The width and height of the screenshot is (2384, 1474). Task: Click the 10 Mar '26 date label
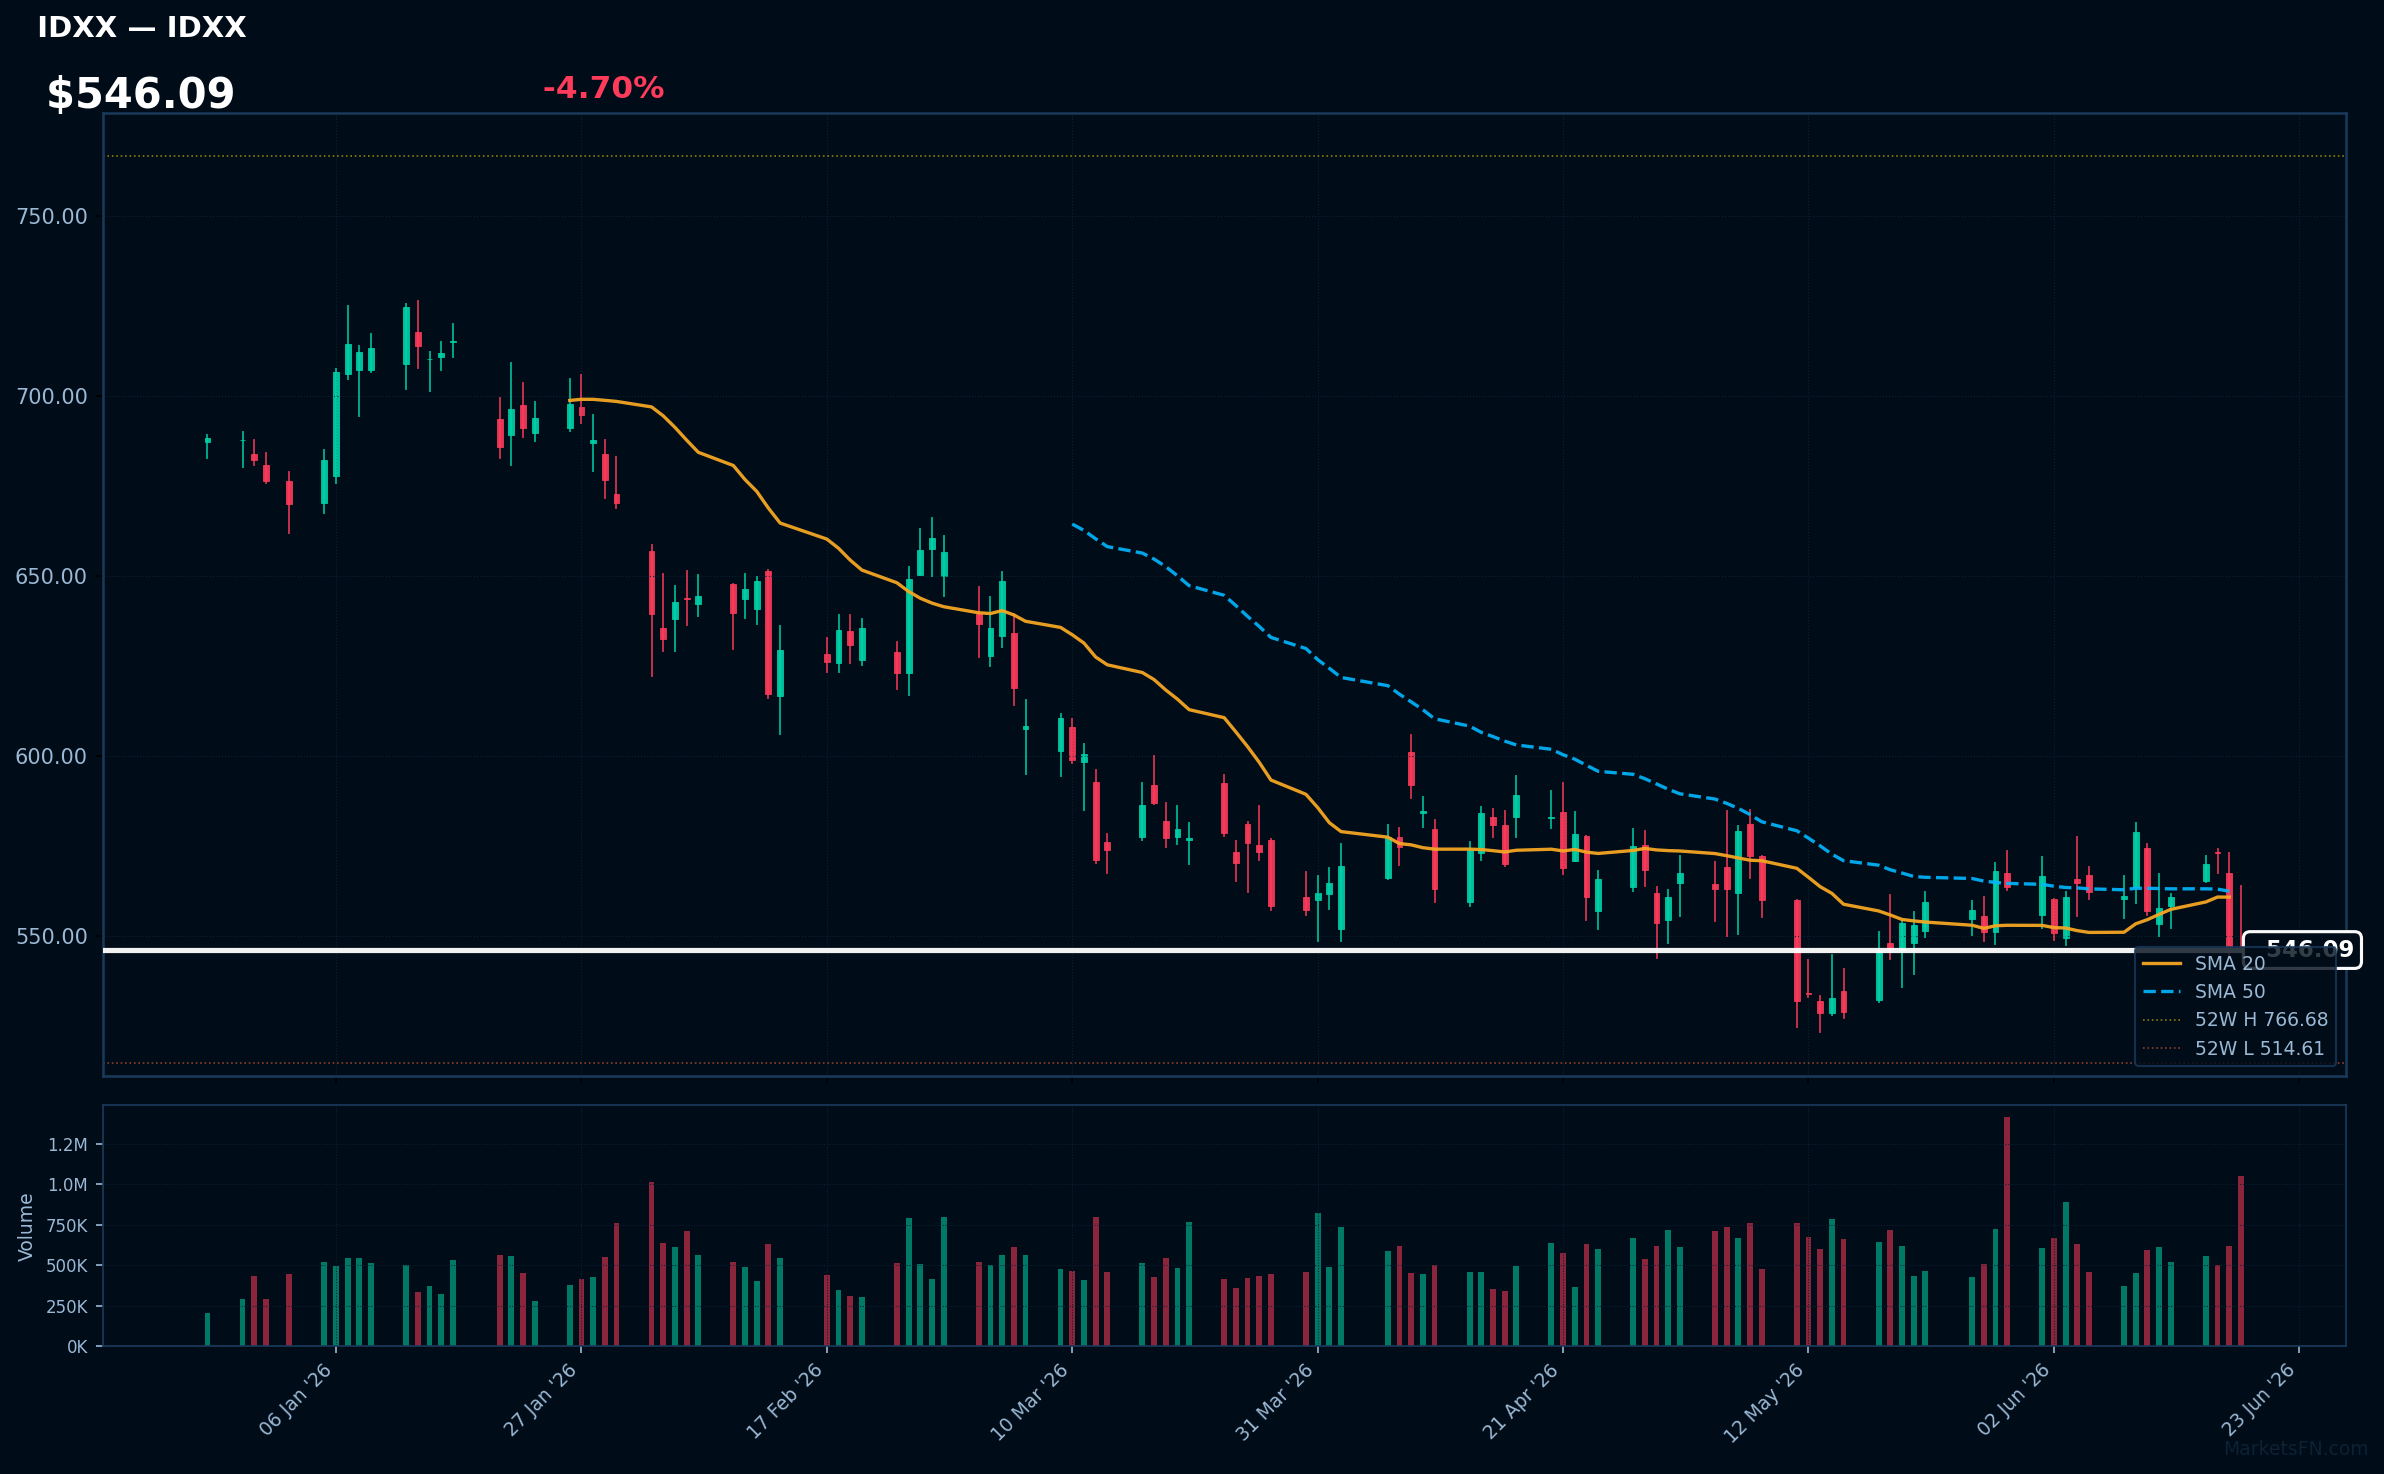pyautogui.click(x=1030, y=1401)
